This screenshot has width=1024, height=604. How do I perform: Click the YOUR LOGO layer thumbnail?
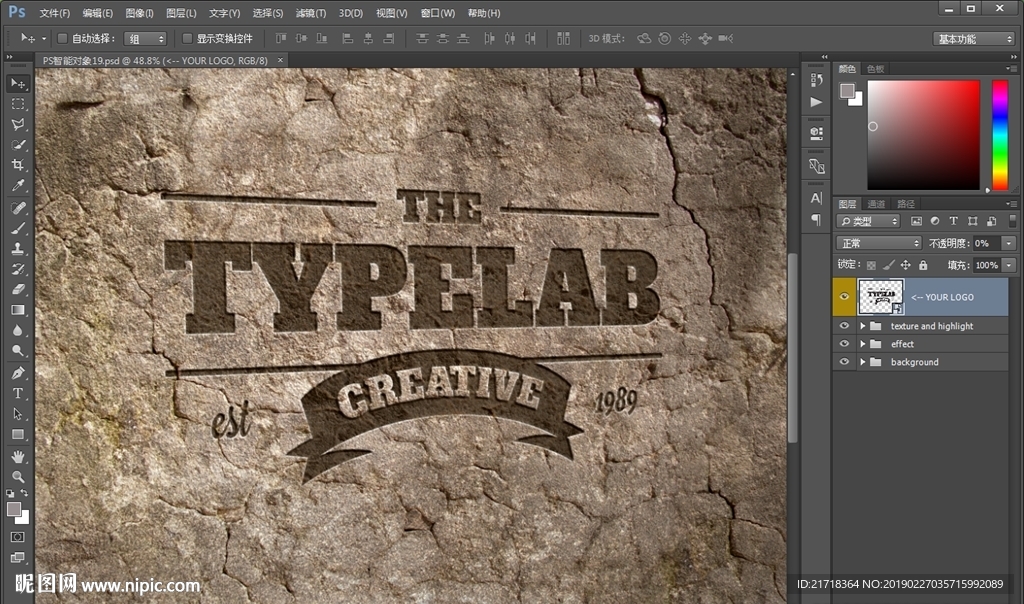pos(880,297)
